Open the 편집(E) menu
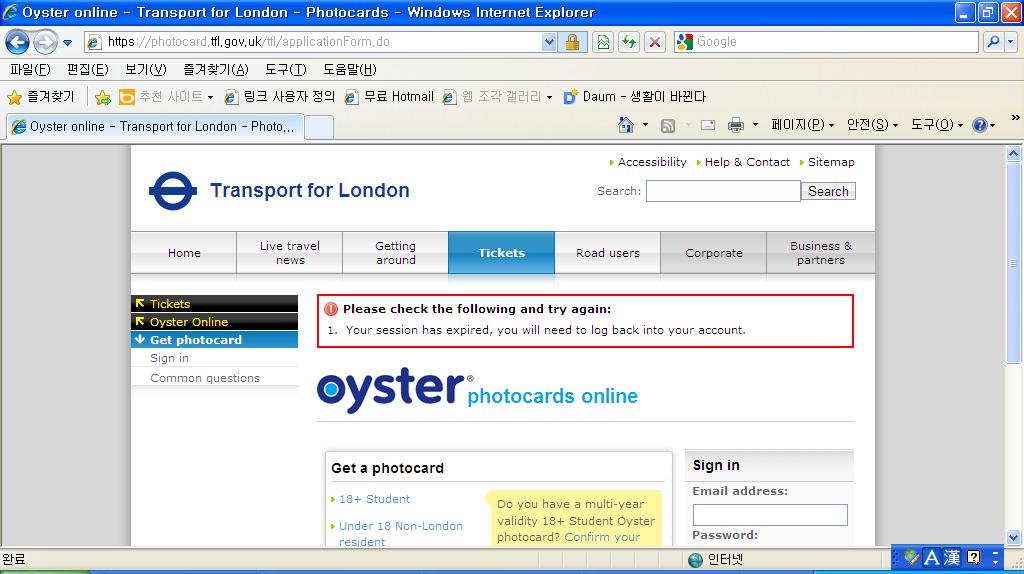Viewport: 1024px width, 574px height. click(88, 69)
